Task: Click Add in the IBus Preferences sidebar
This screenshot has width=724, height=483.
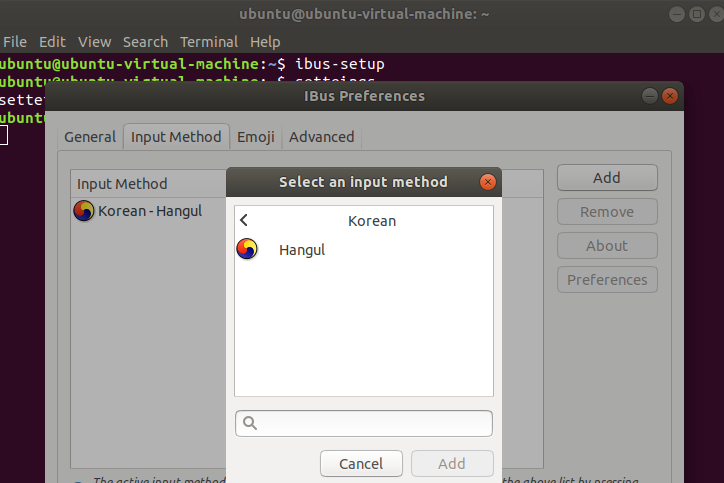Action: click(607, 178)
